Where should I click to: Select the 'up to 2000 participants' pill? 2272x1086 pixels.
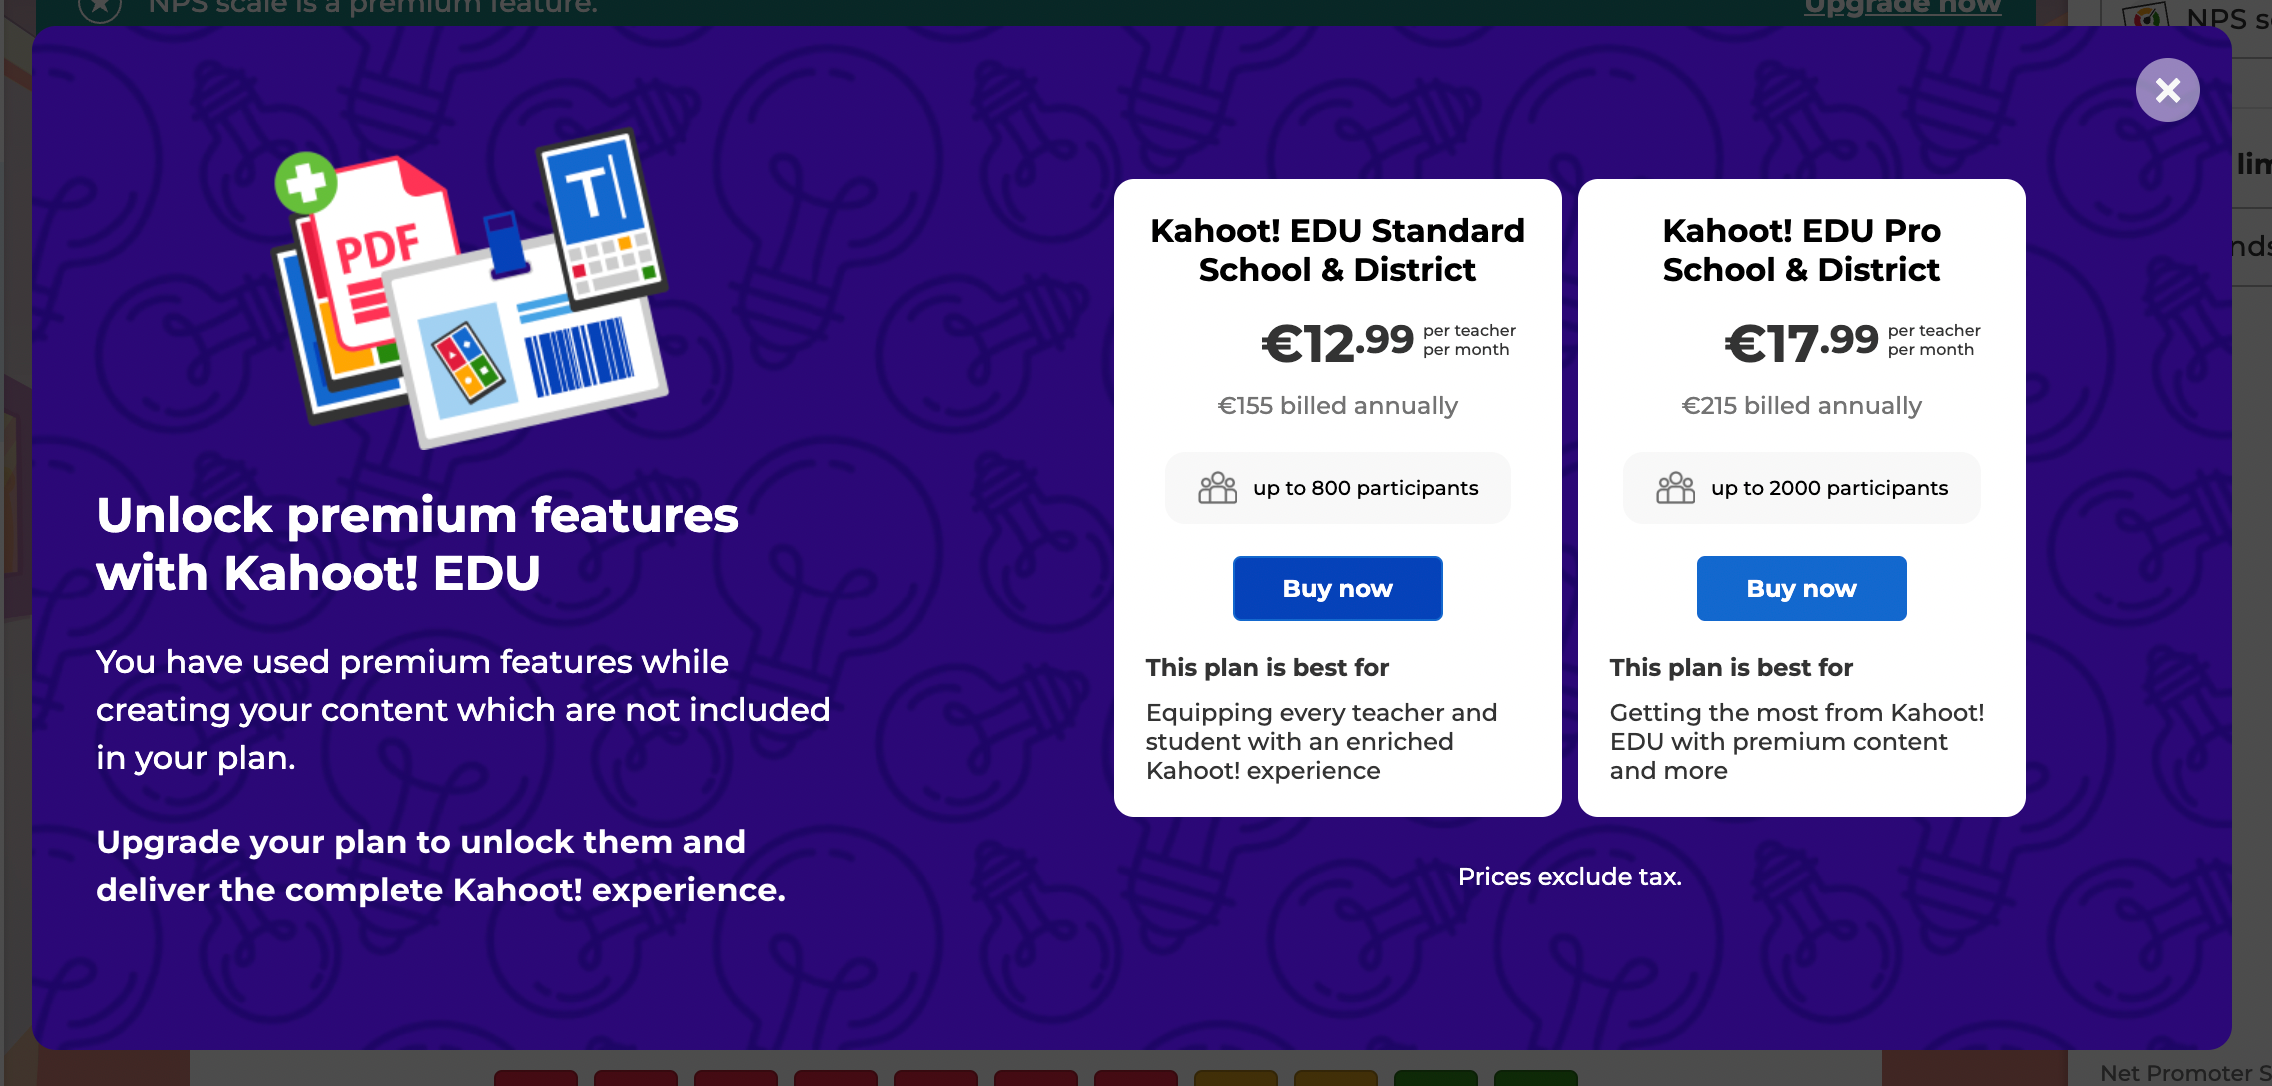coord(1801,488)
